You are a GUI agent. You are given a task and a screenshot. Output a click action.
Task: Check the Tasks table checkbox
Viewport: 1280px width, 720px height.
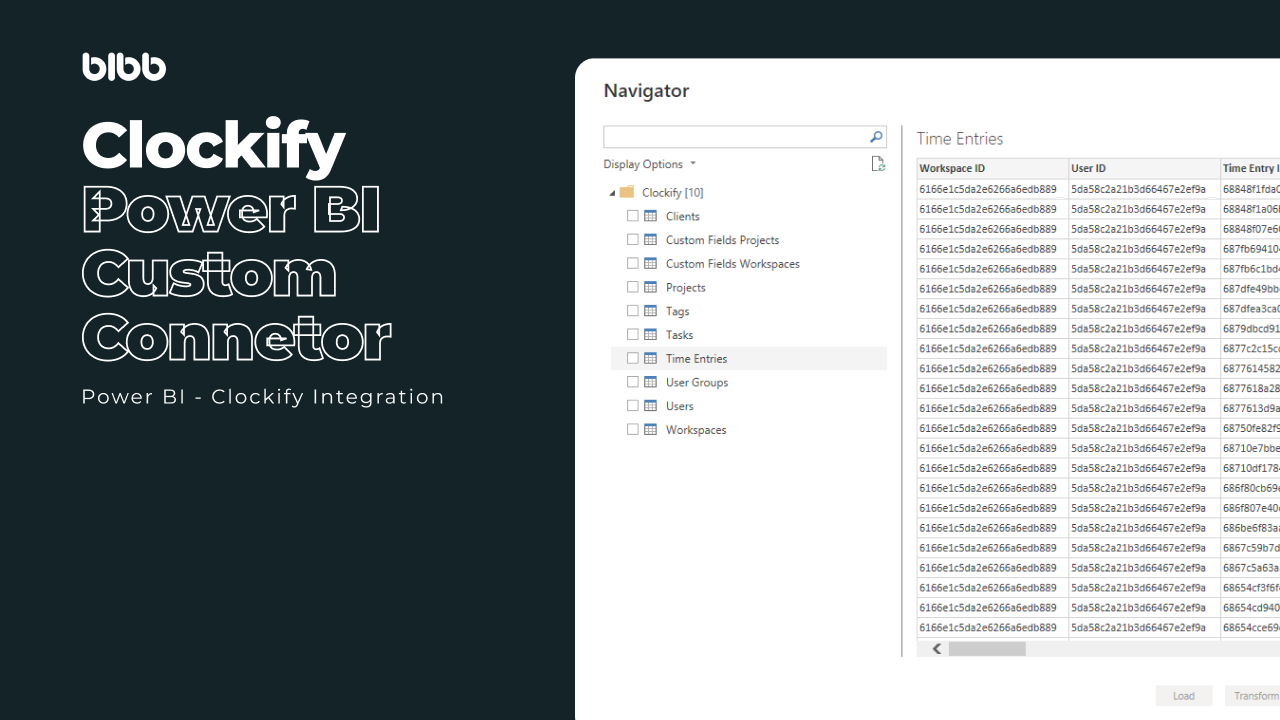pyautogui.click(x=632, y=335)
